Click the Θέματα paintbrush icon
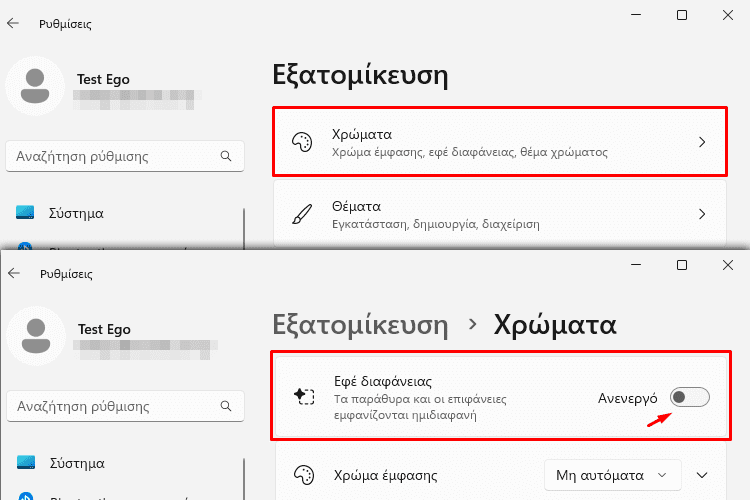750x500 pixels. pos(302,214)
